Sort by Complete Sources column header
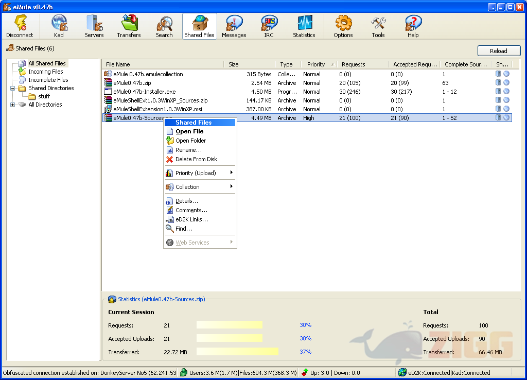 point(466,64)
